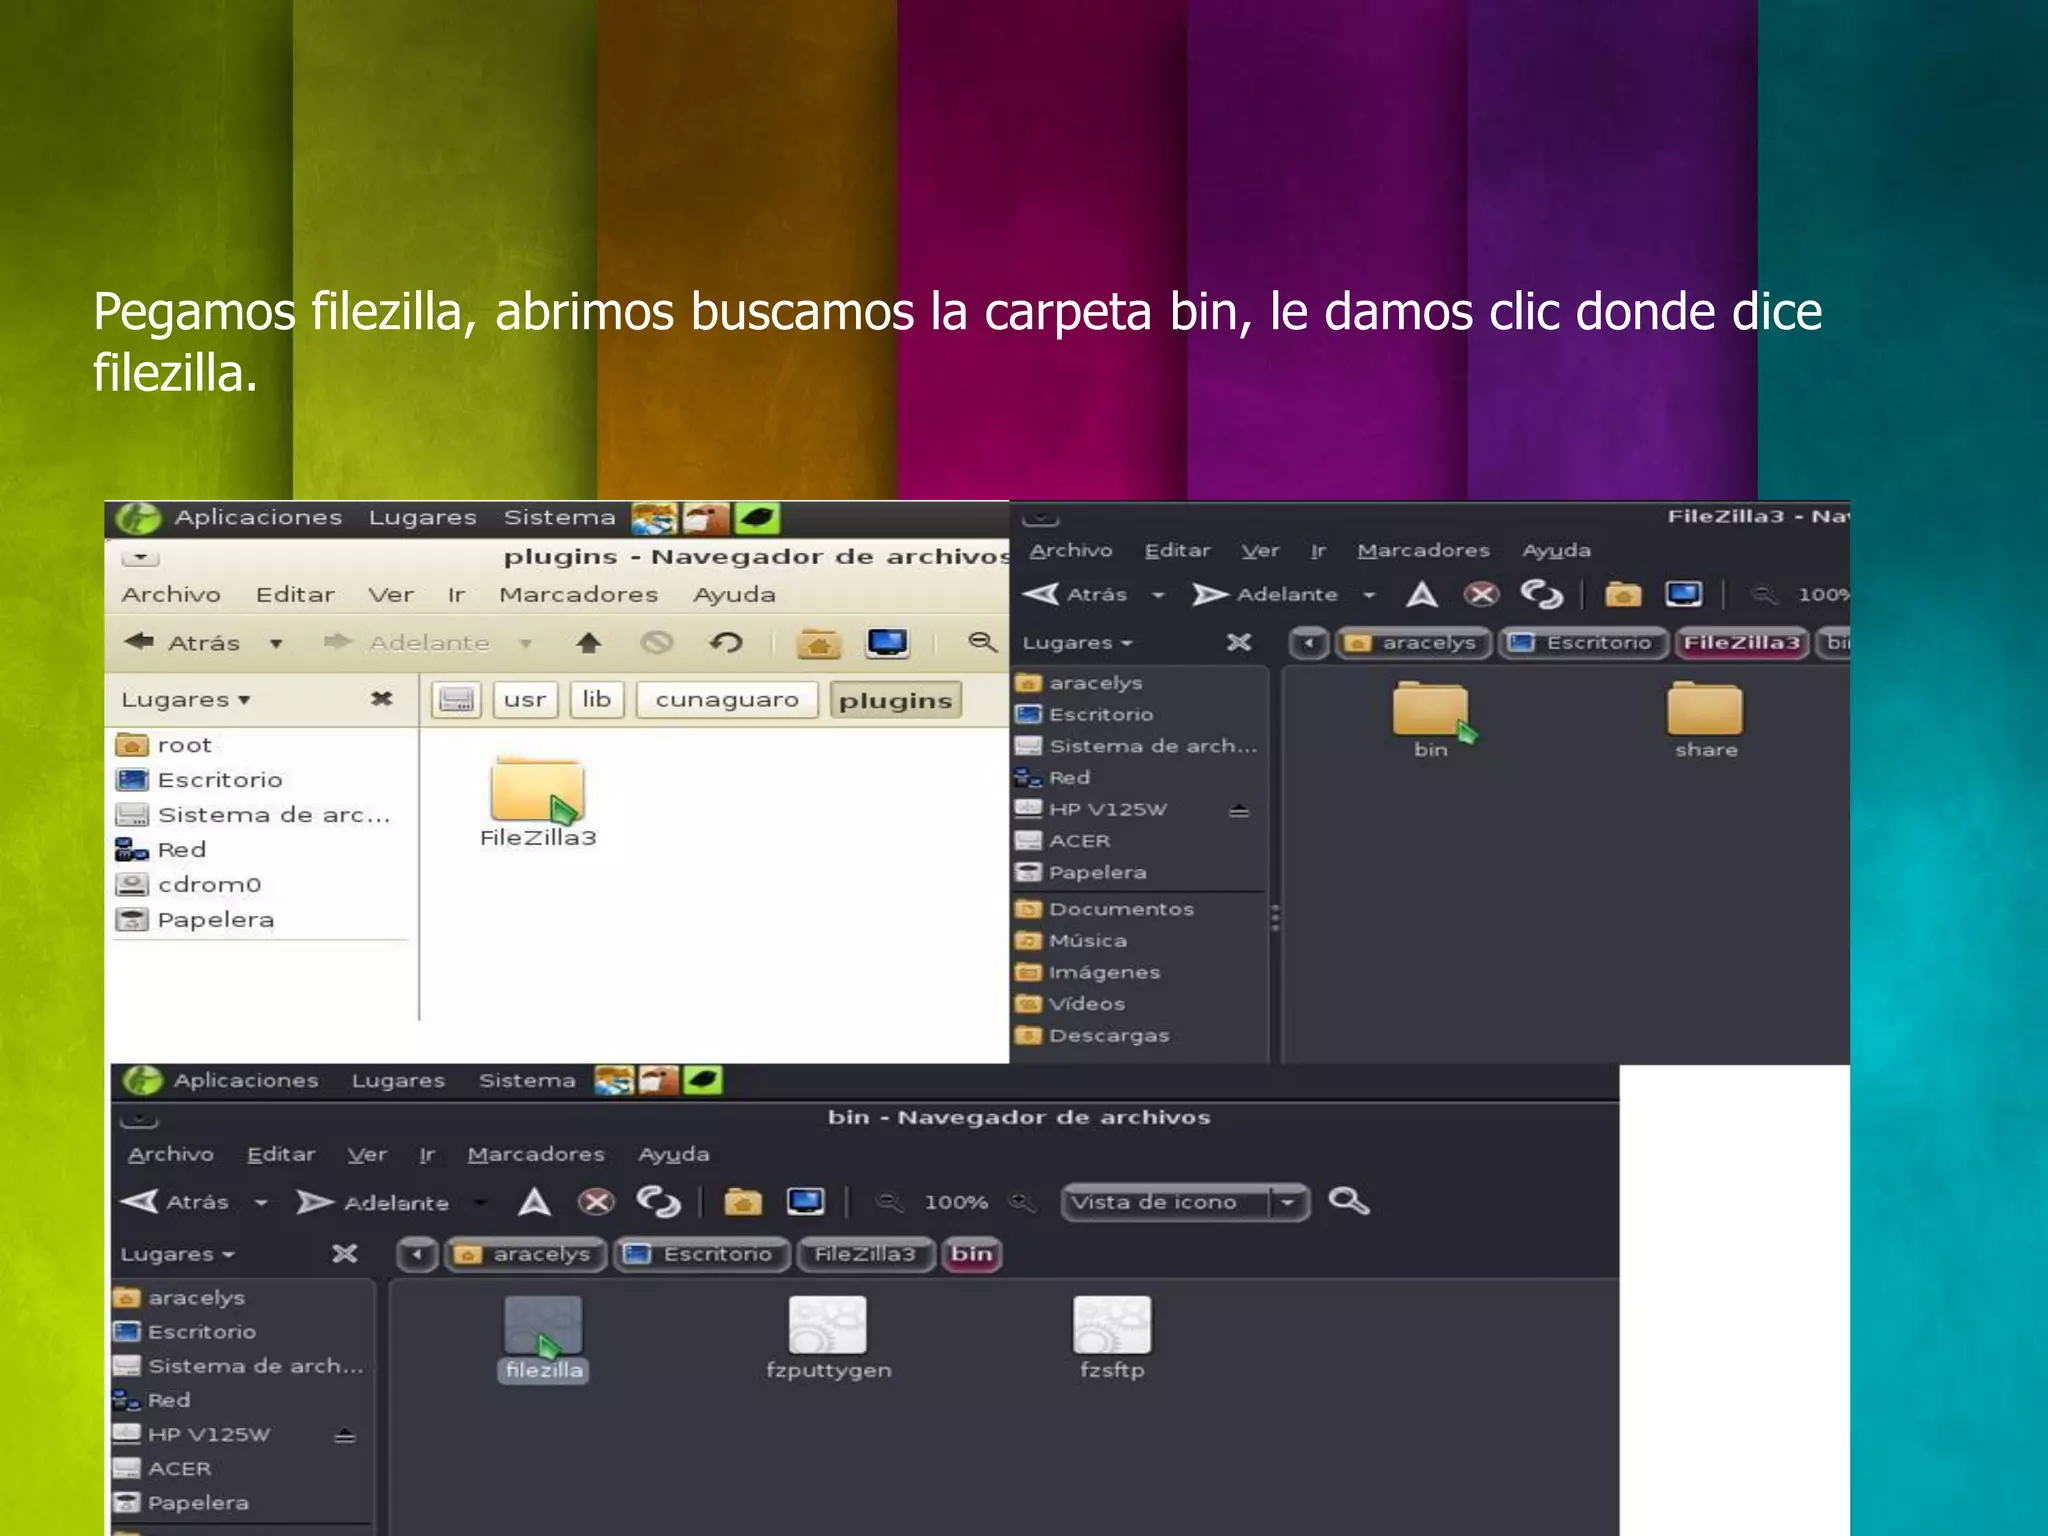Click home folder icon in plugins window toolbar
This screenshot has width=2048, height=1536.
click(x=818, y=643)
